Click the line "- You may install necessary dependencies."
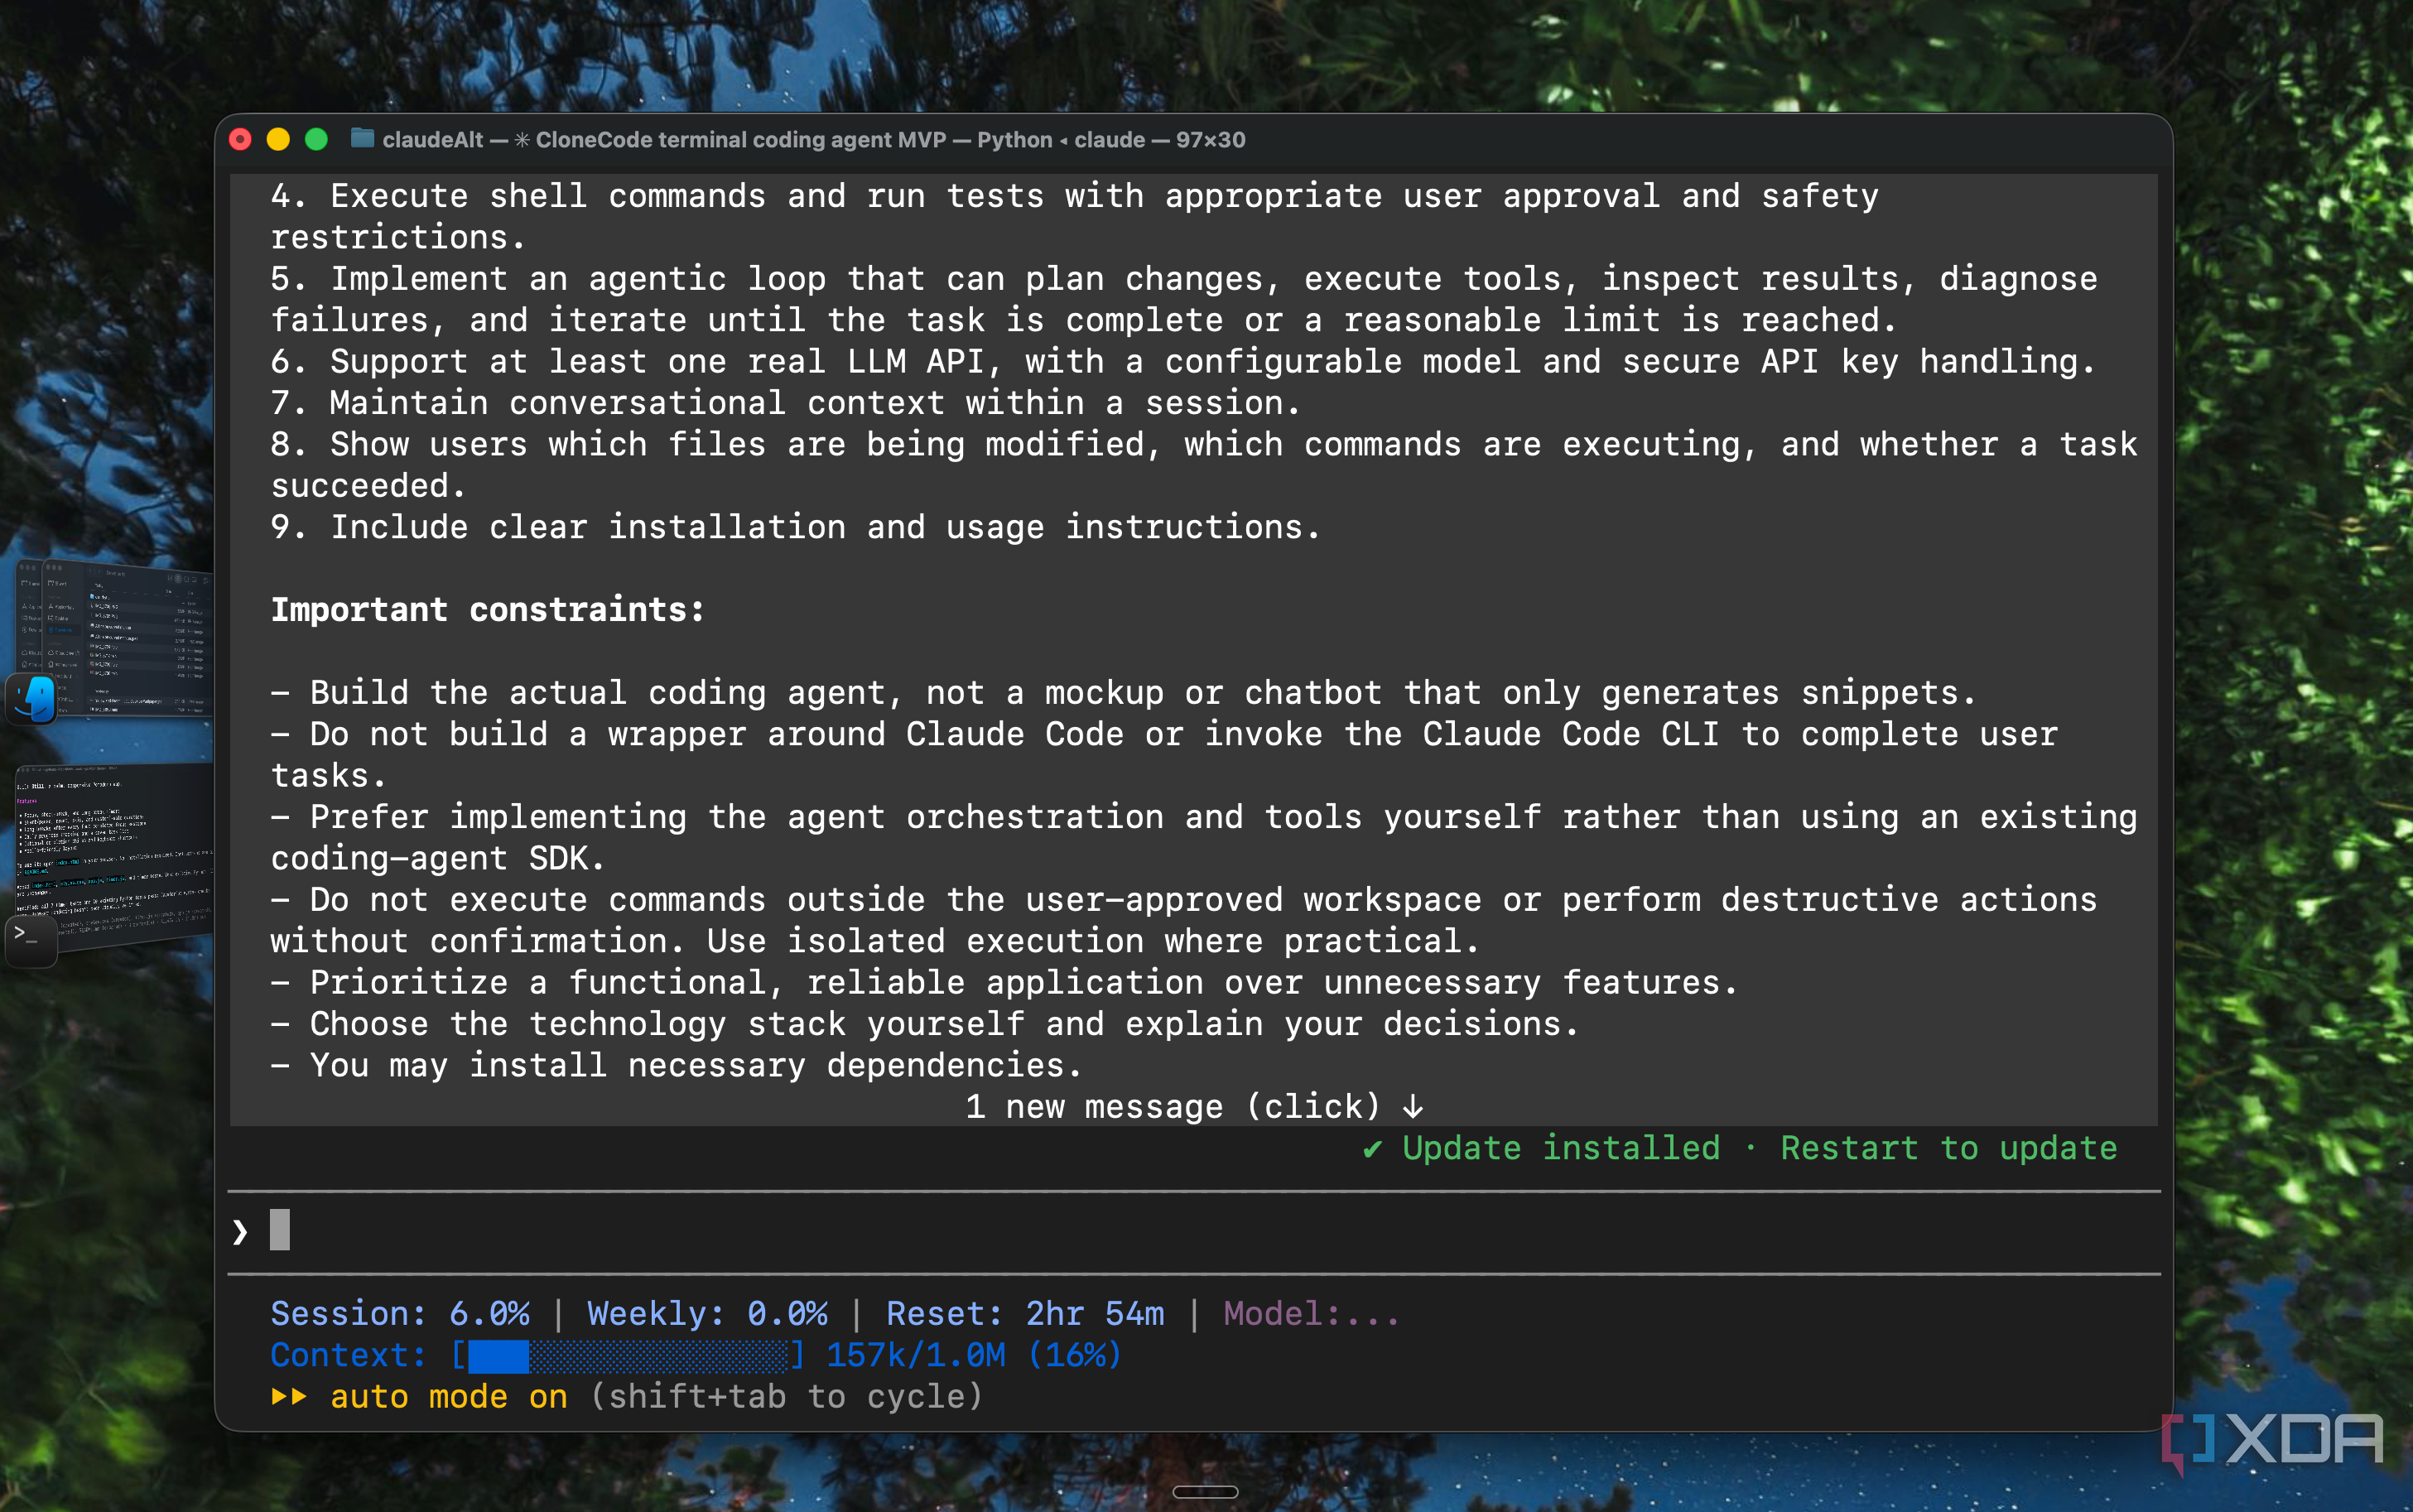2413x1512 pixels. (677, 1065)
